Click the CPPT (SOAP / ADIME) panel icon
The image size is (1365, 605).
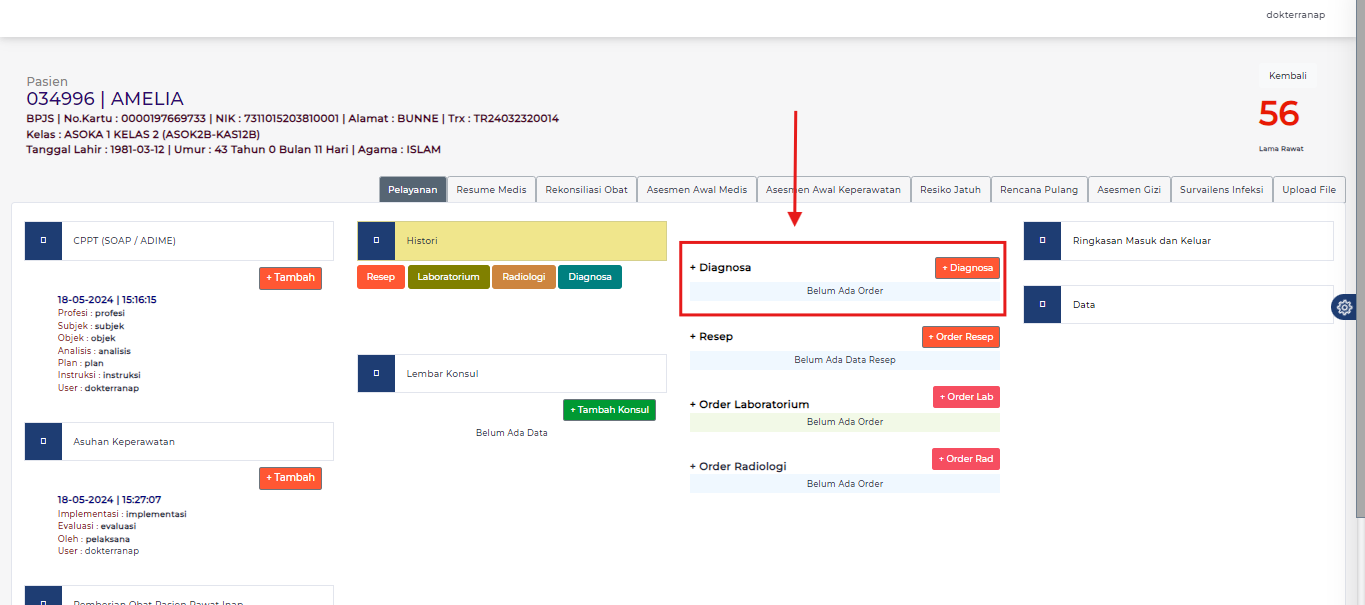[43, 241]
